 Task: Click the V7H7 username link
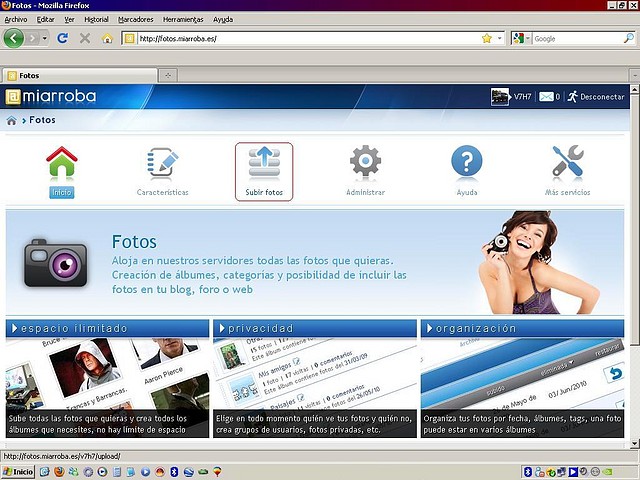point(522,97)
